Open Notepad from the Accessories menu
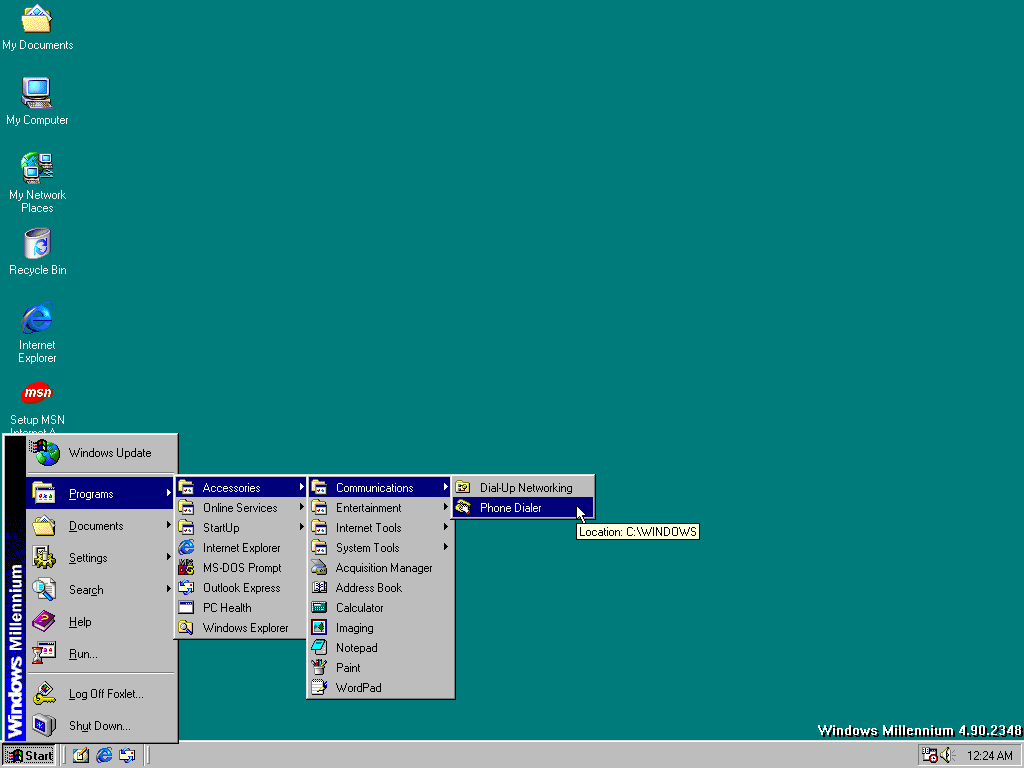Viewport: 1024px width, 768px height. [x=356, y=648]
